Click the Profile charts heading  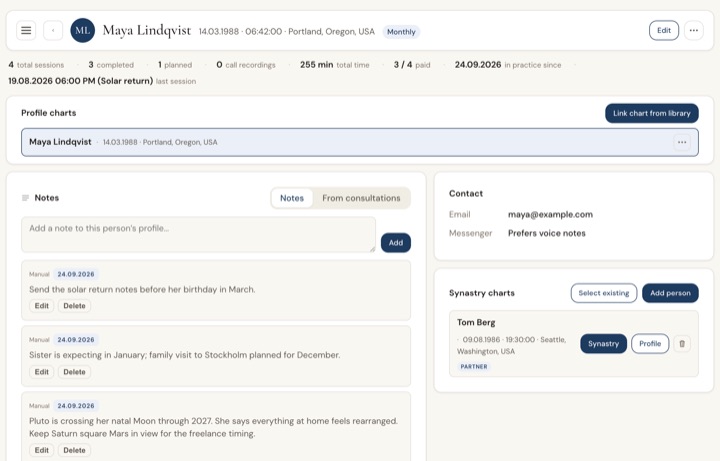(49, 113)
